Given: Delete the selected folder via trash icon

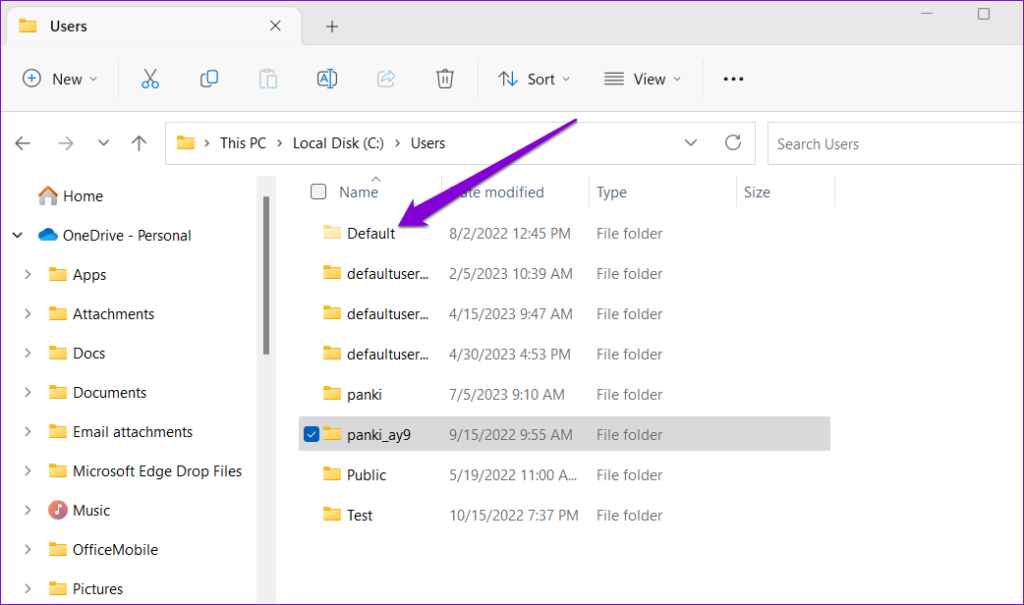Looking at the screenshot, I should tap(445, 78).
